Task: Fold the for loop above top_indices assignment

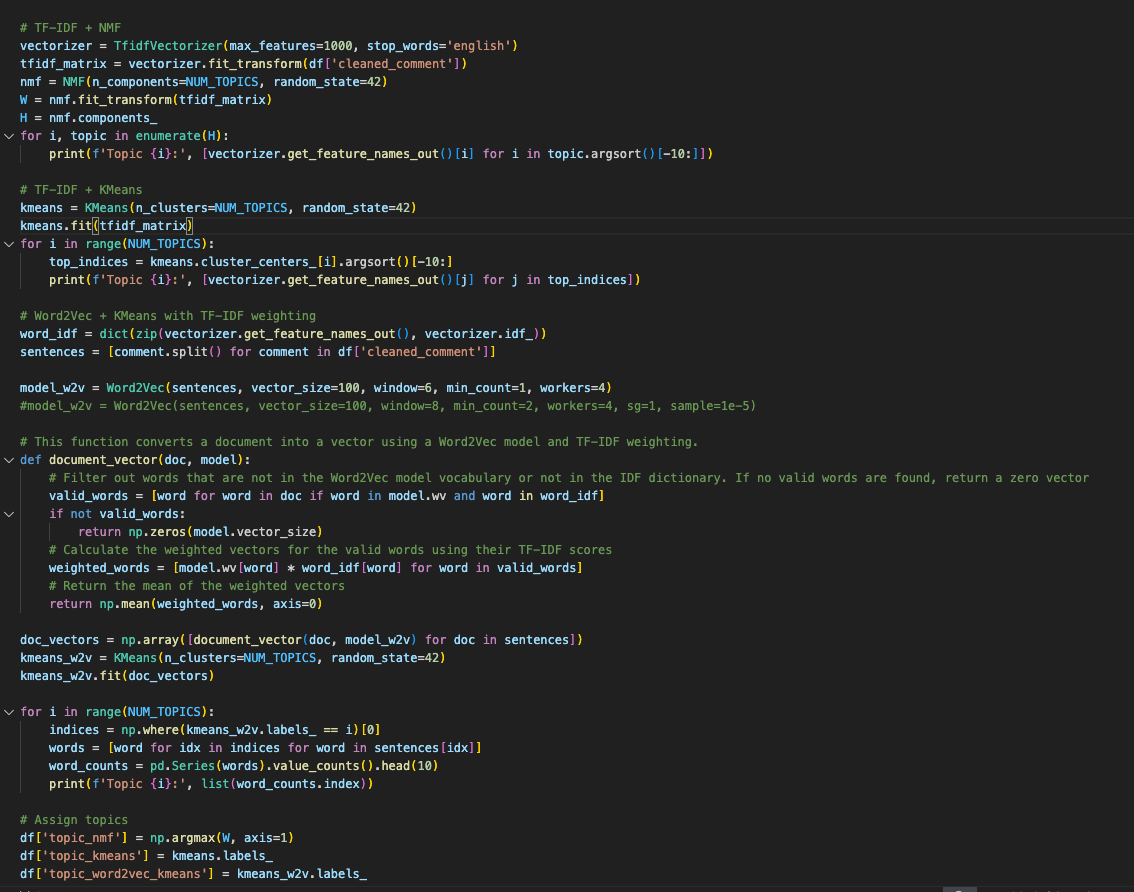Action: [x=9, y=244]
